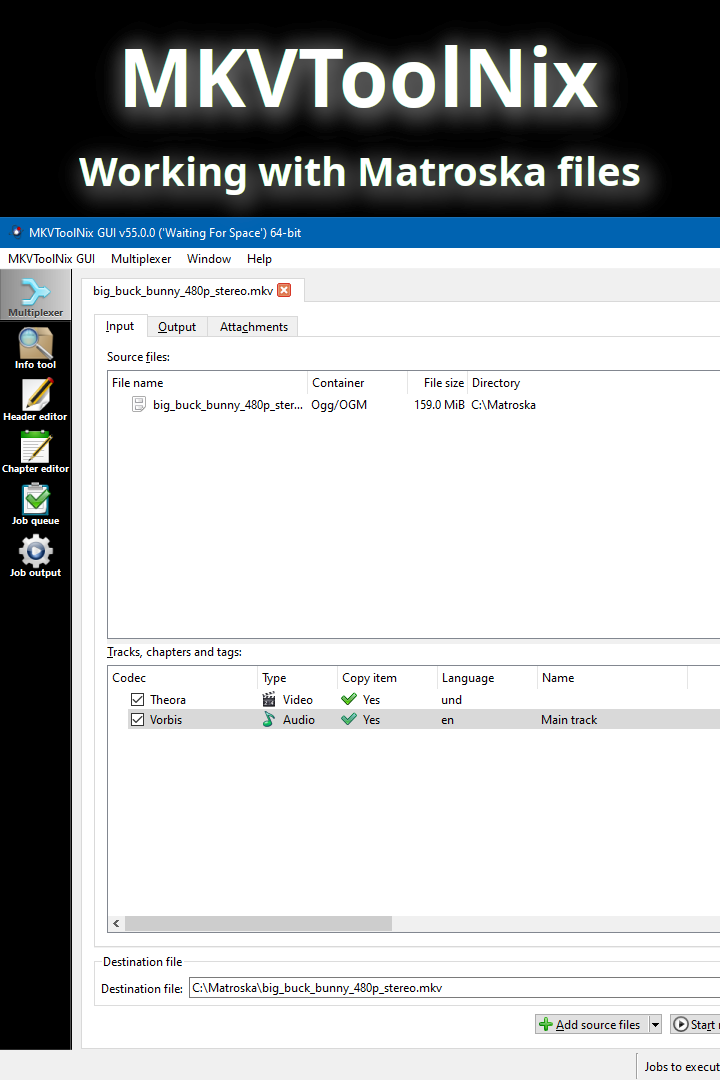720x1080 pixels.
Task: Click the Copy item column header
Action: tap(387, 678)
